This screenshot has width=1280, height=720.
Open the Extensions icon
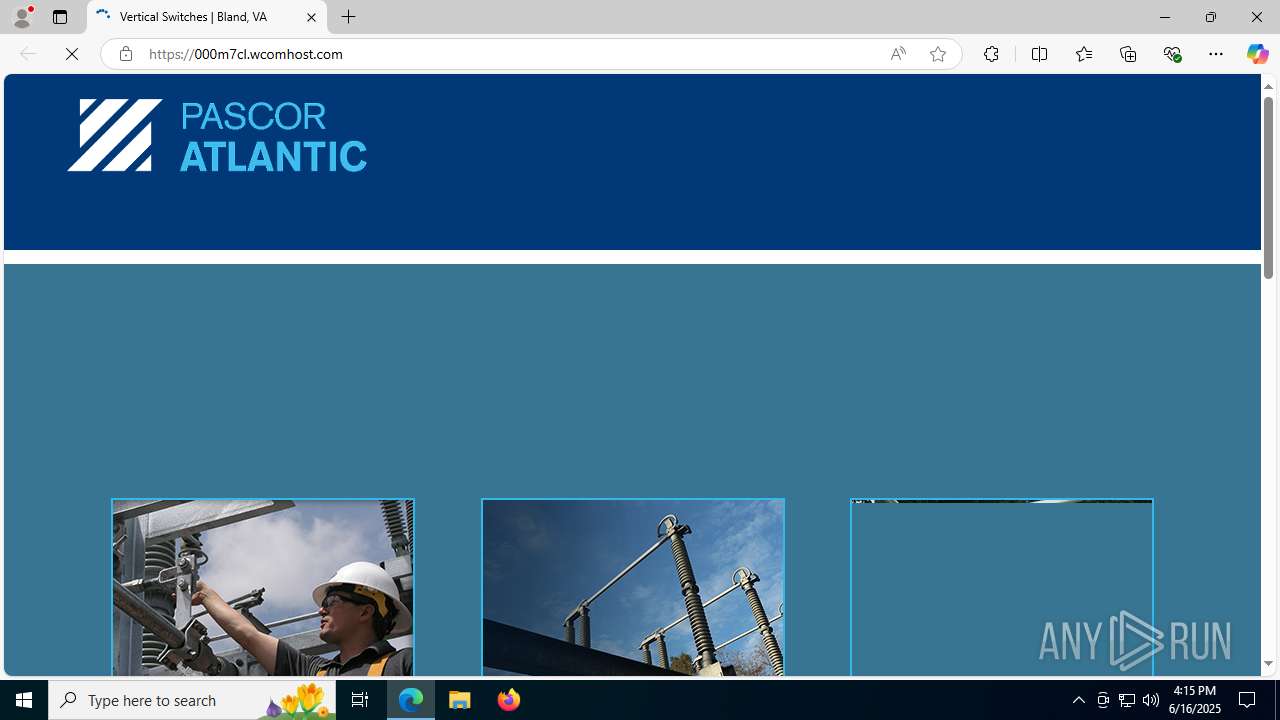click(x=991, y=54)
